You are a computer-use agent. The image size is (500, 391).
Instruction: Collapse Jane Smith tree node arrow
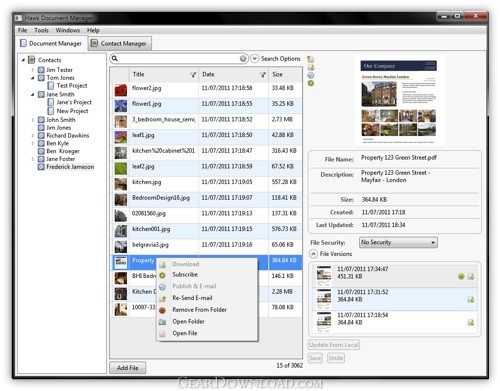tap(33, 94)
